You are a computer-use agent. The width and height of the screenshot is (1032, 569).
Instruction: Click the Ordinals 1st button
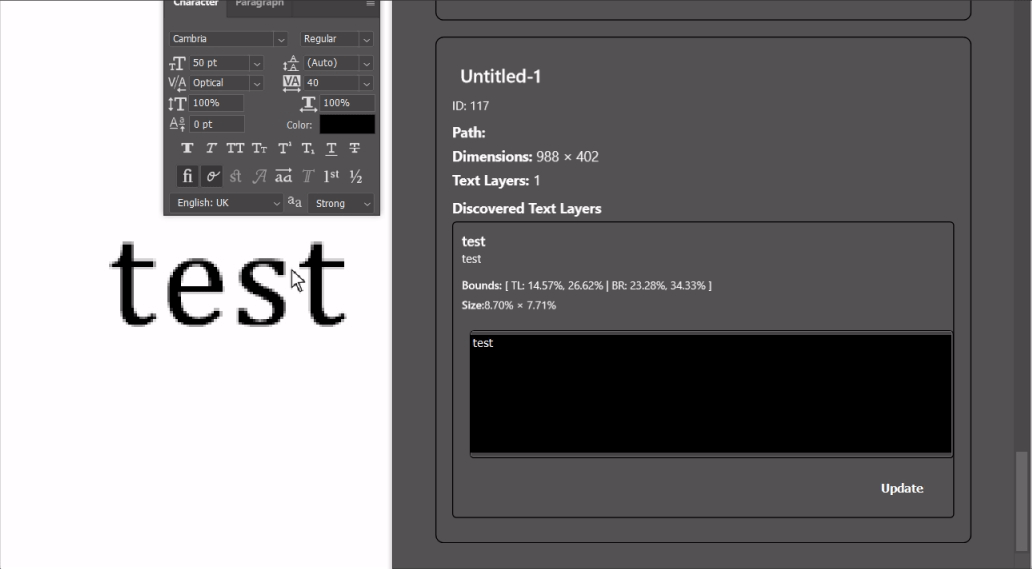tap(331, 176)
